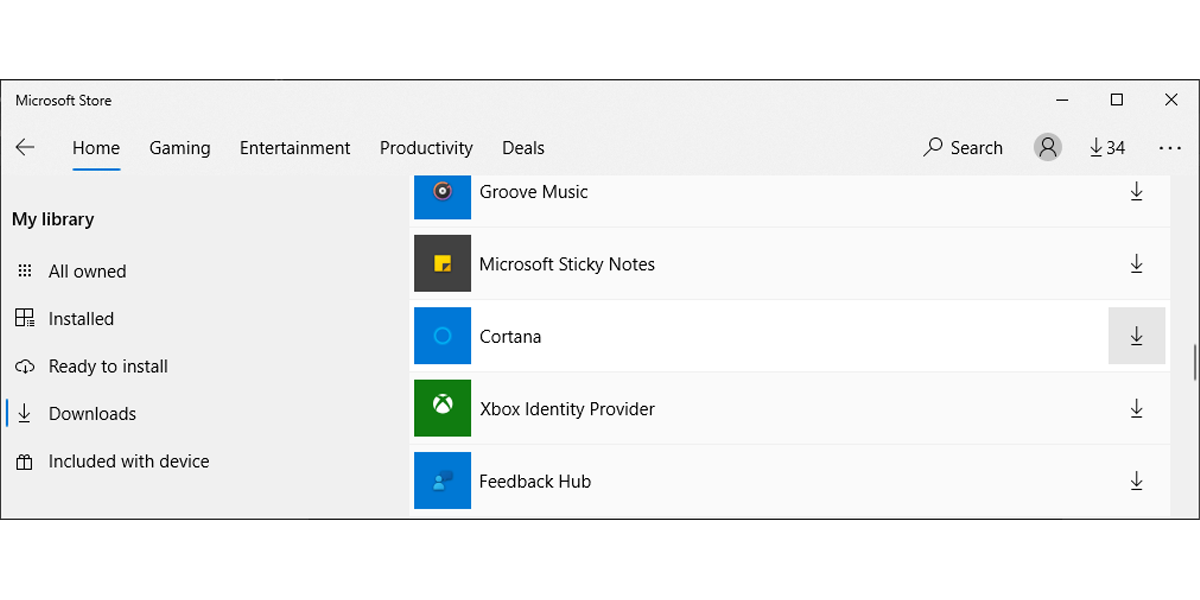This screenshot has width=1200, height=600.
Task: Go to the Deals tab
Action: coord(523,148)
